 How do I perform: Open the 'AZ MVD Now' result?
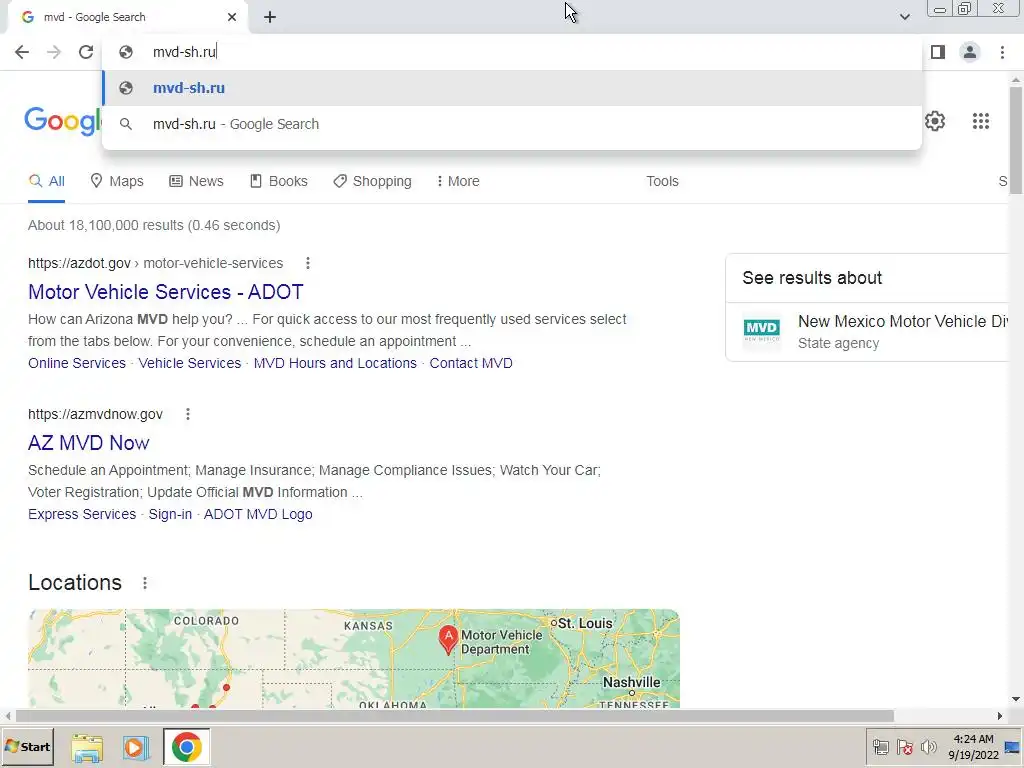tap(89, 443)
